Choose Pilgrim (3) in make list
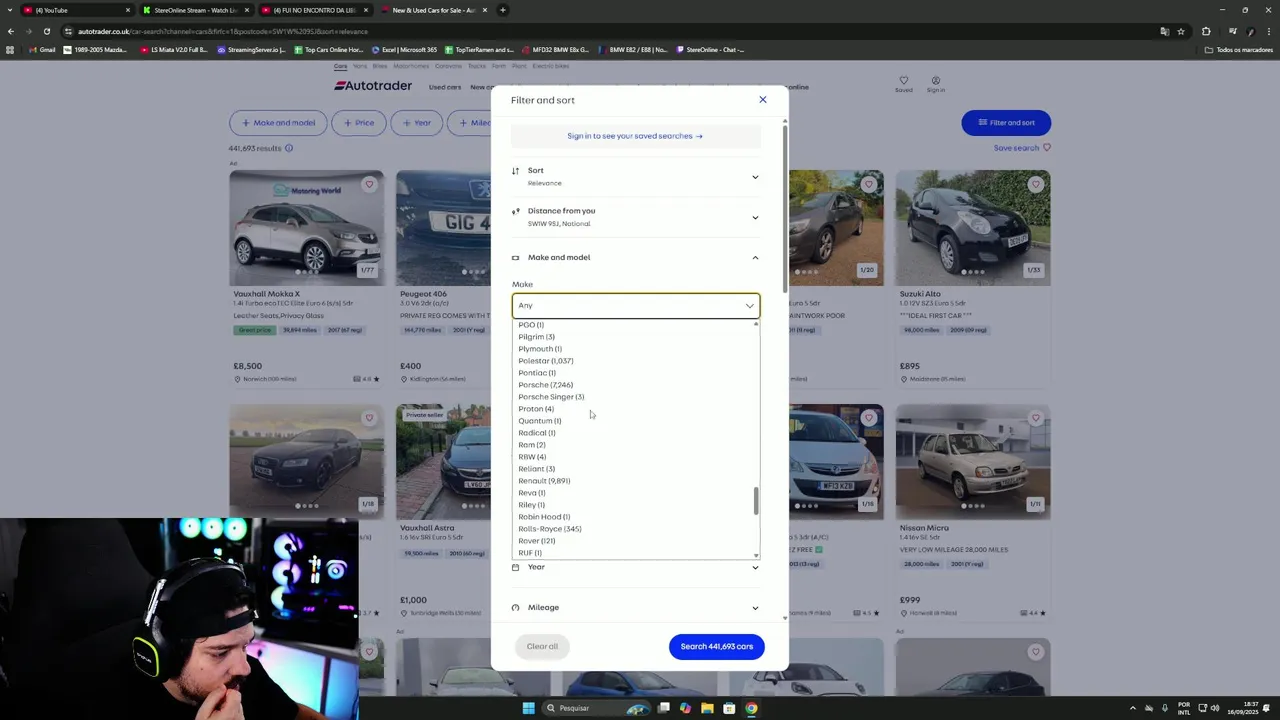The width and height of the screenshot is (1280, 720). click(x=536, y=337)
